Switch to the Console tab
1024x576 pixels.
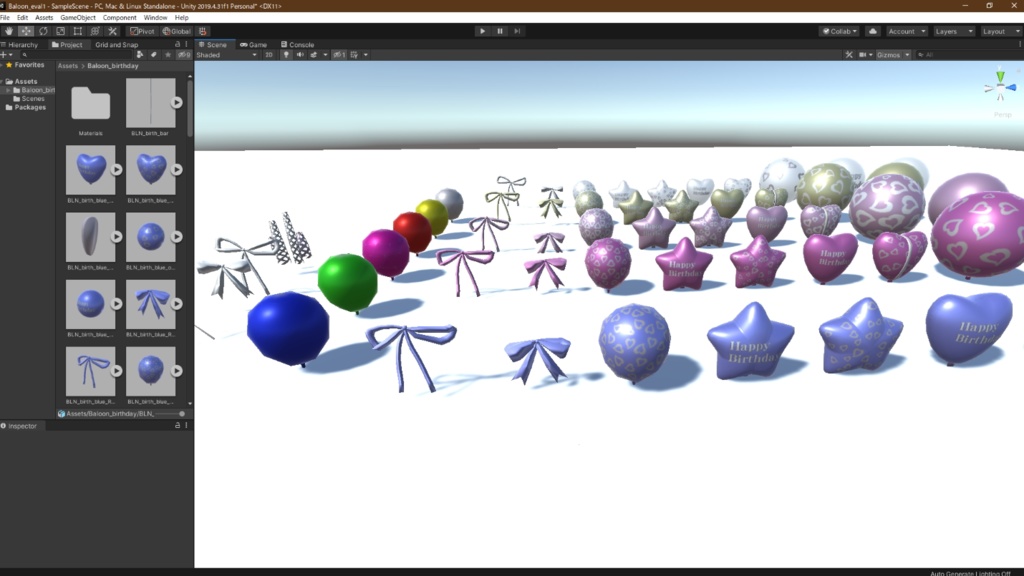298,44
